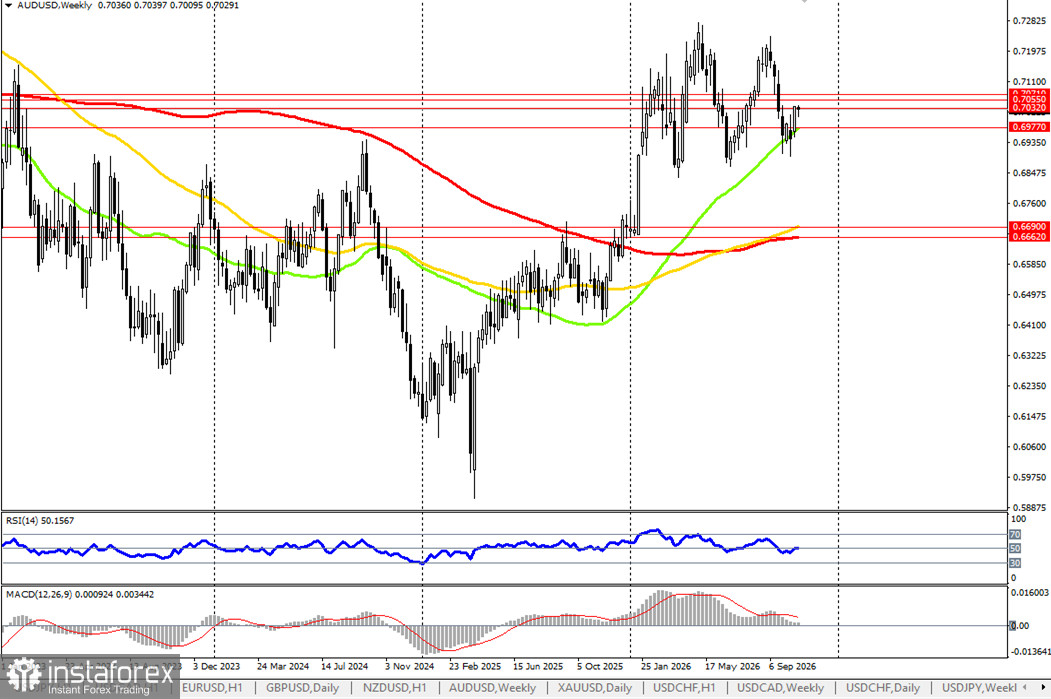1051x699 pixels.
Task: Activate the AUDUSD,Weekly chart tab
Action: point(492,688)
